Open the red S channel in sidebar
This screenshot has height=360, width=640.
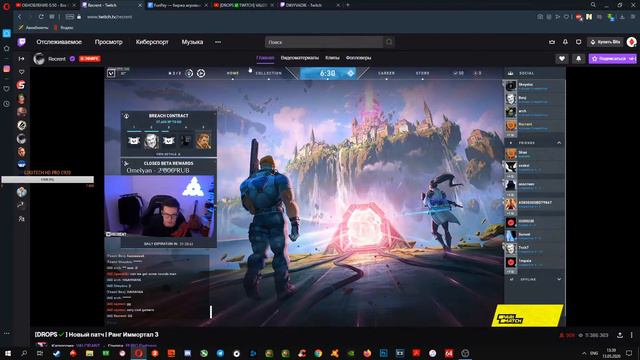(x=22, y=85)
